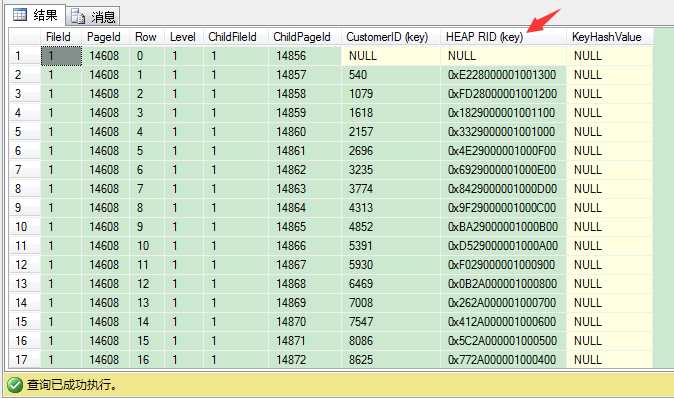
Task: Click CustomerID cell 5391
Action: point(391,246)
